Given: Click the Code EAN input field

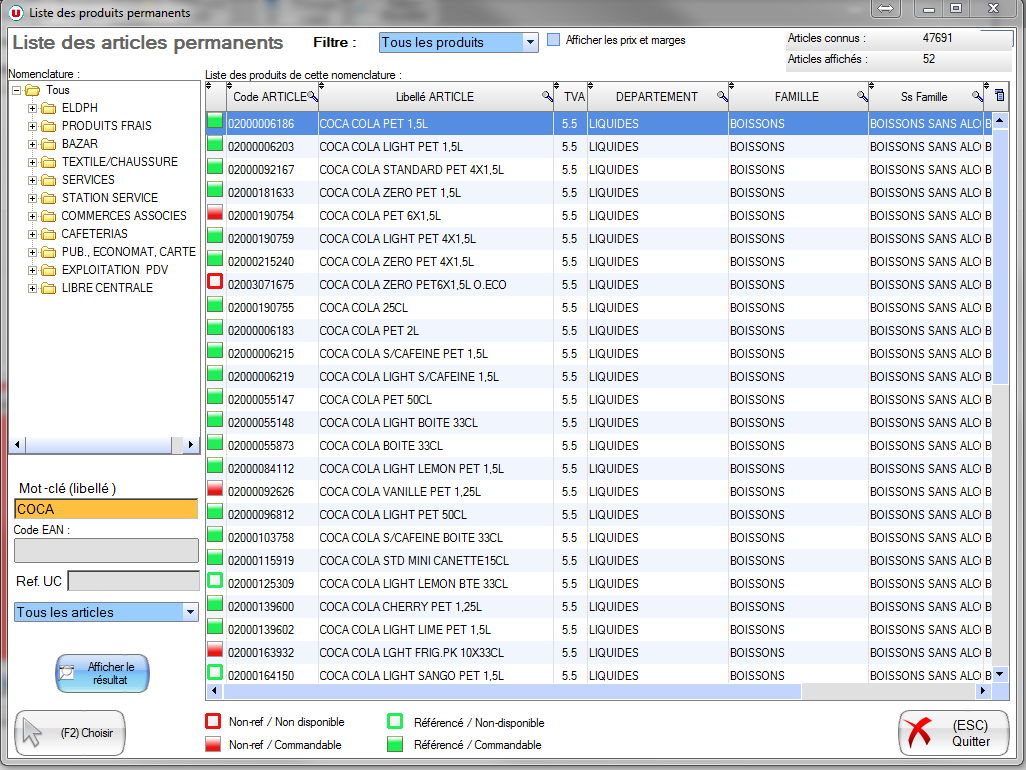Looking at the screenshot, I should [106, 550].
